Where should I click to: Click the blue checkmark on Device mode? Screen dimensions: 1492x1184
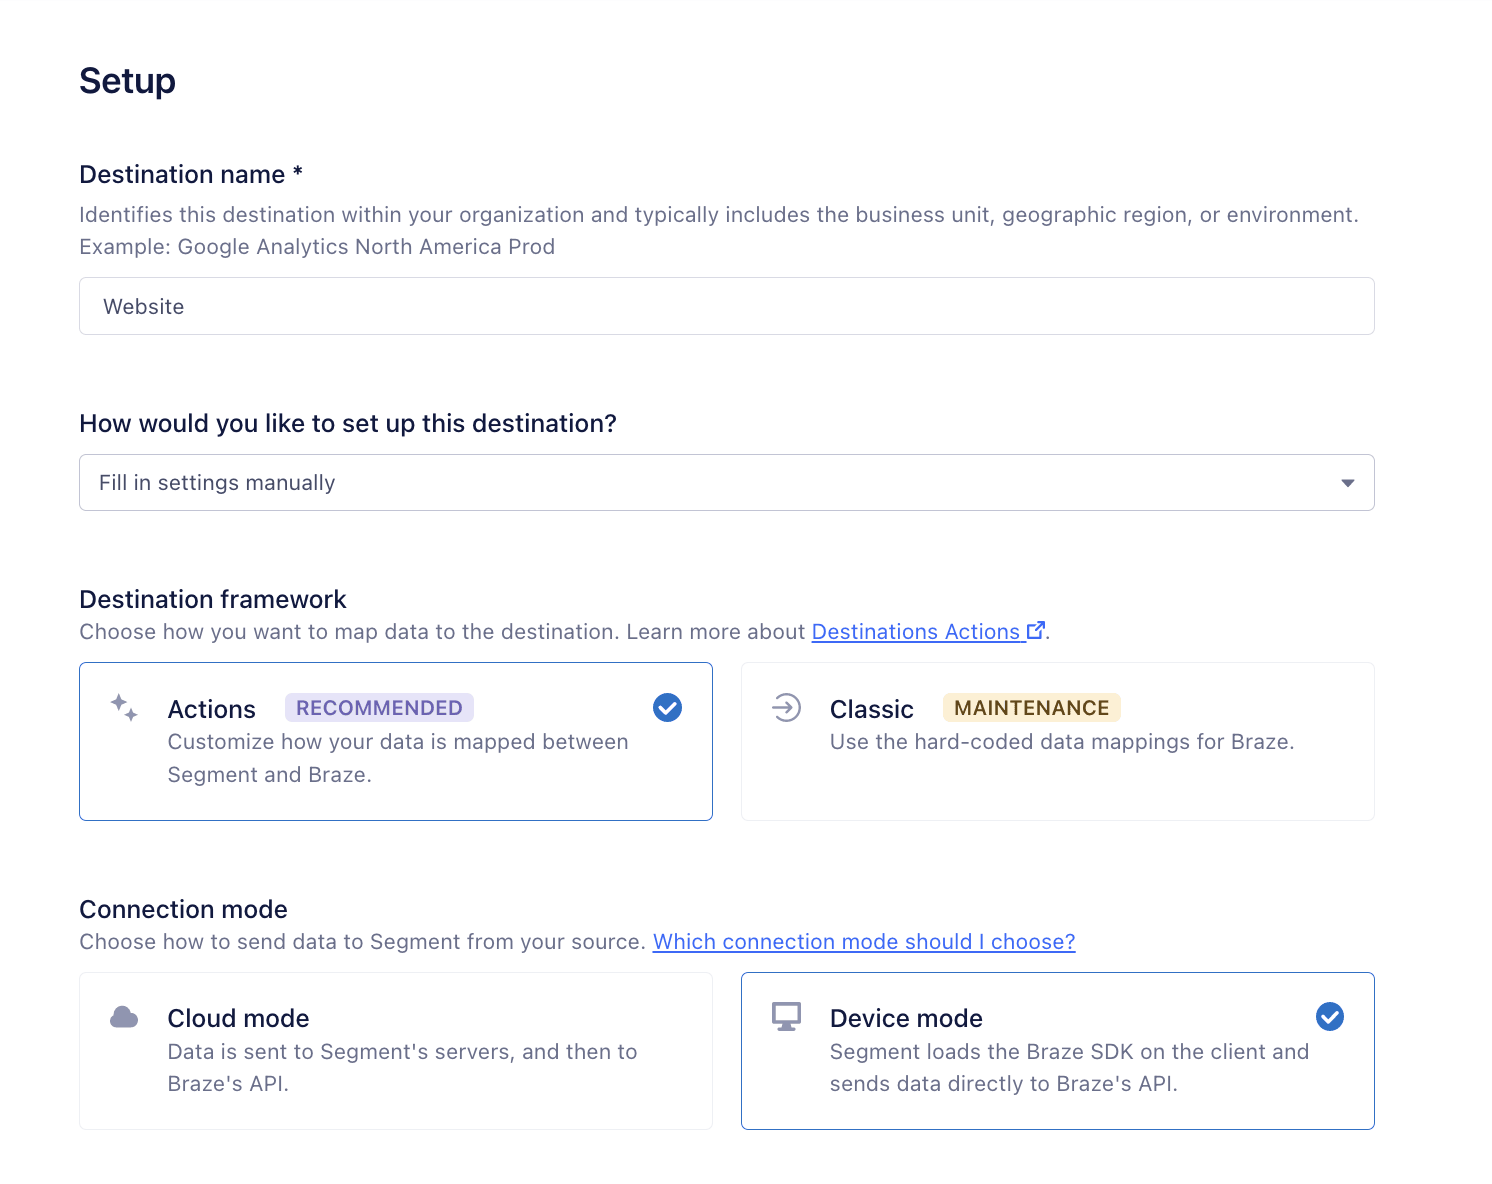coord(1329,1017)
